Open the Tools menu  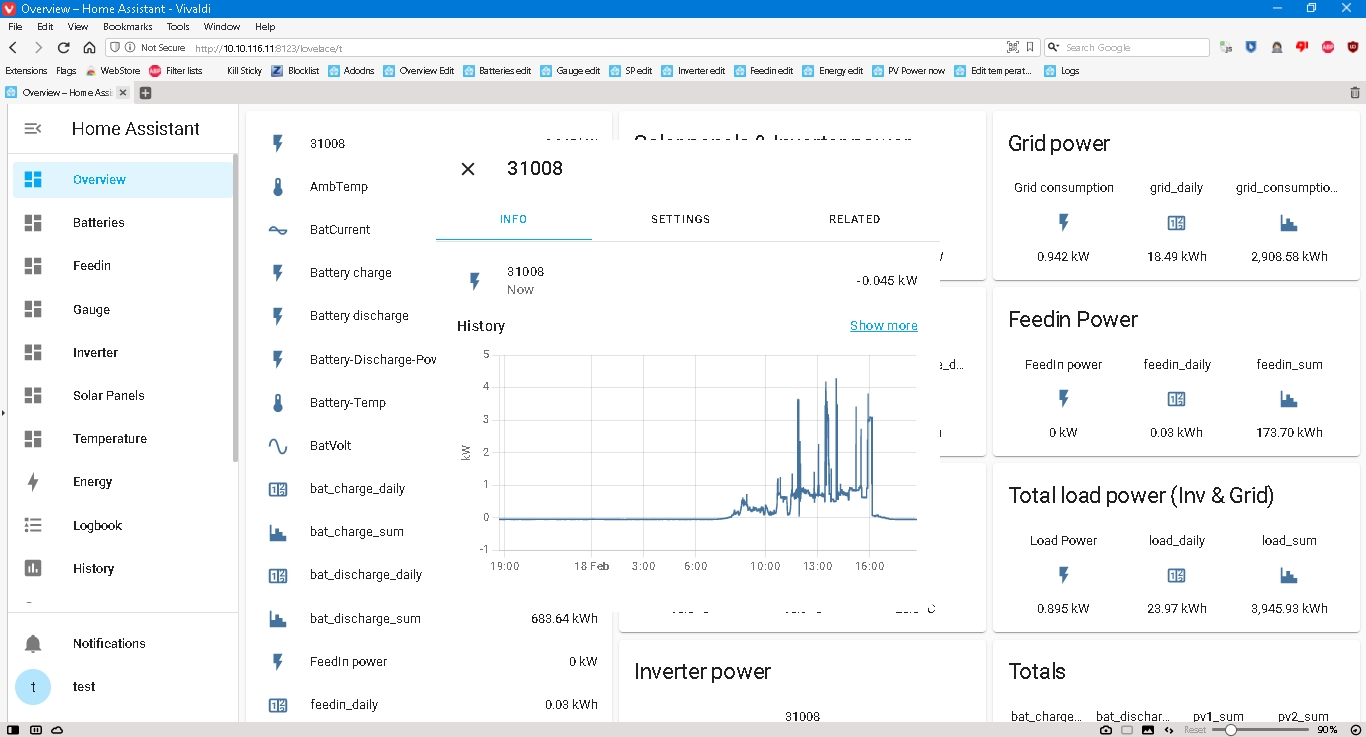pyautogui.click(x=178, y=27)
